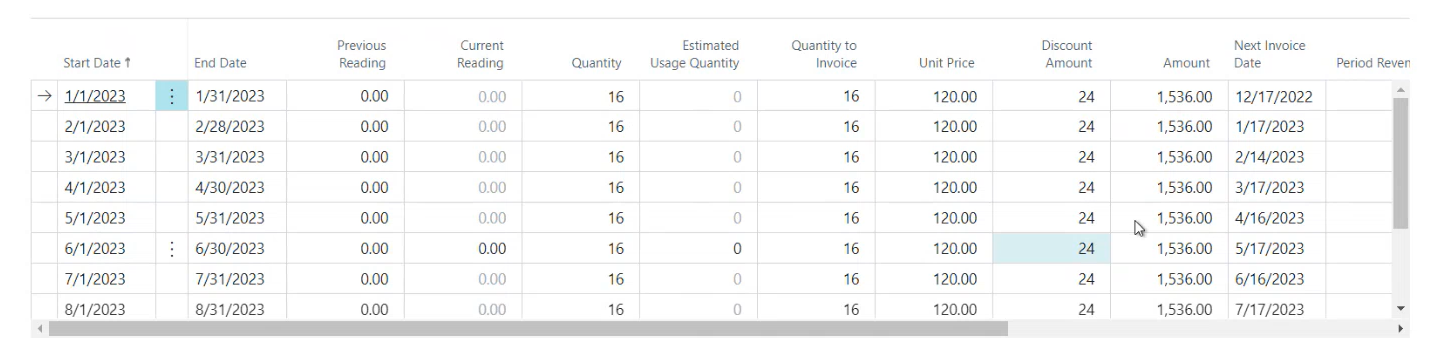Select Start Date cell 5/1/2023
This screenshot has width=1430, height=363.
(95, 218)
